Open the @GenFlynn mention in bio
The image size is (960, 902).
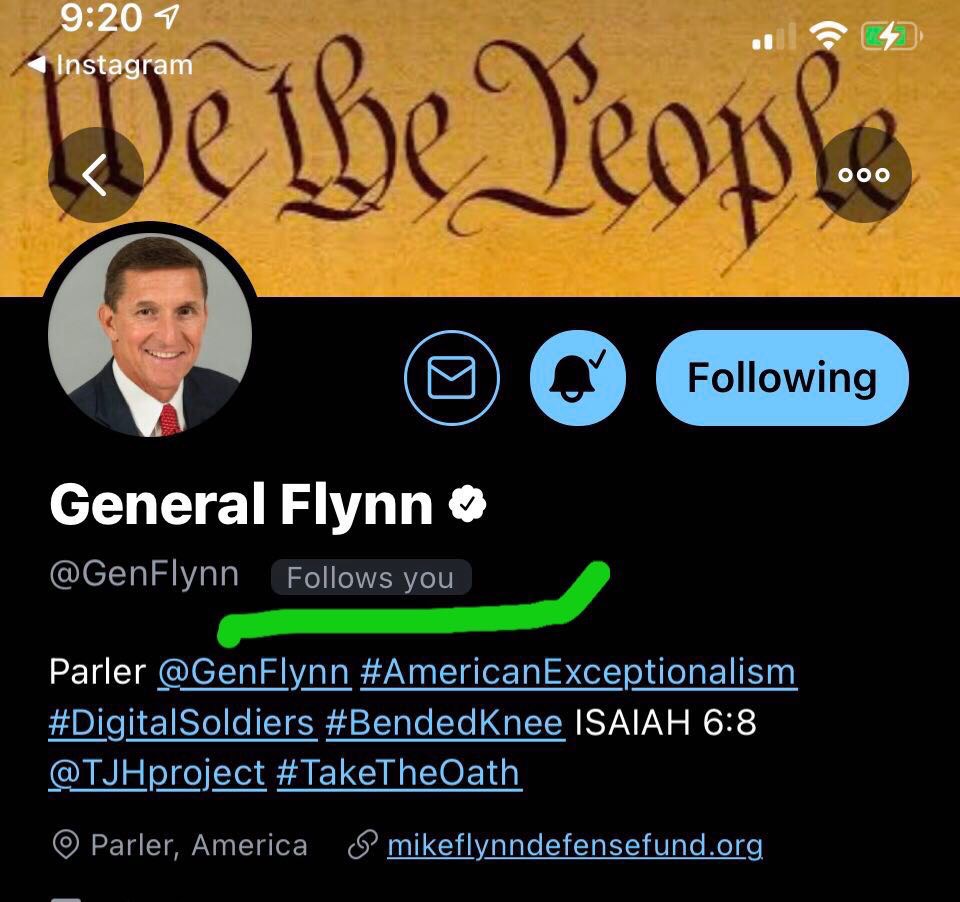click(254, 672)
